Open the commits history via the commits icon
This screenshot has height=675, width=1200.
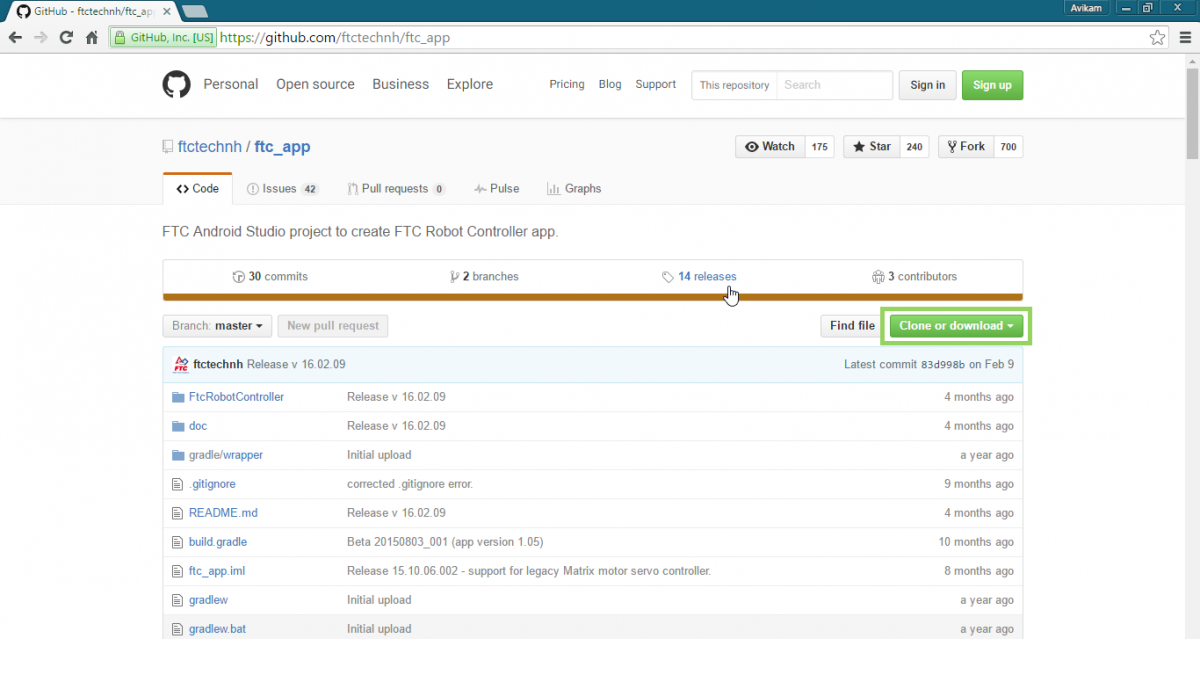[x=239, y=277]
